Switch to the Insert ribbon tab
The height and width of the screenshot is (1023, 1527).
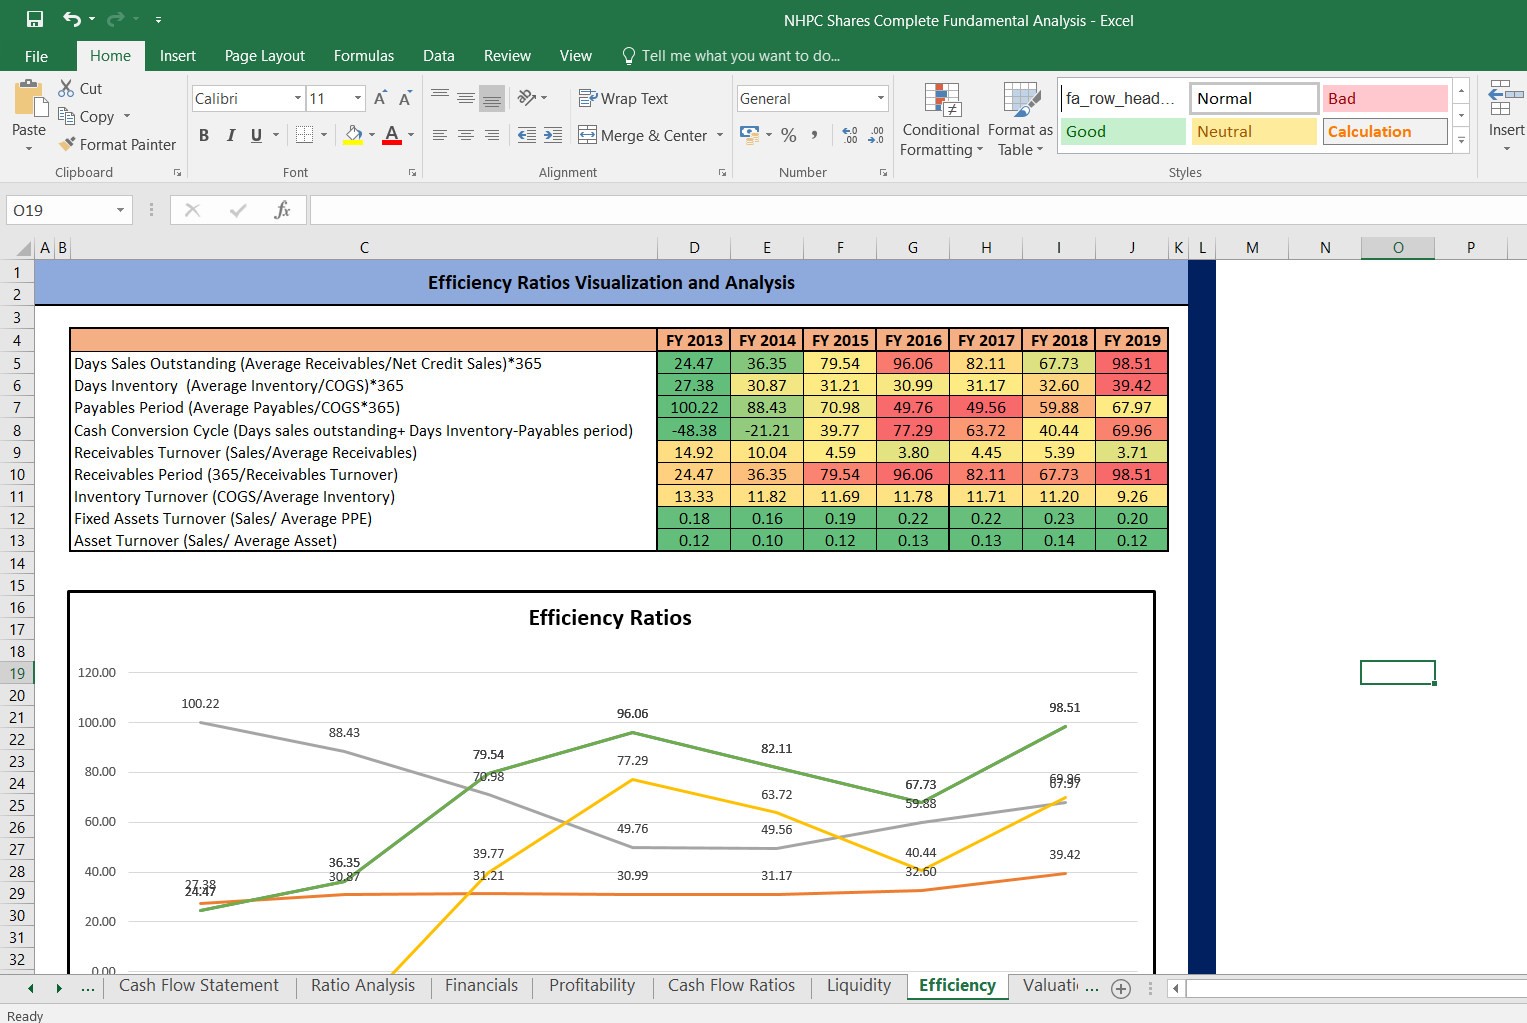point(178,56)
